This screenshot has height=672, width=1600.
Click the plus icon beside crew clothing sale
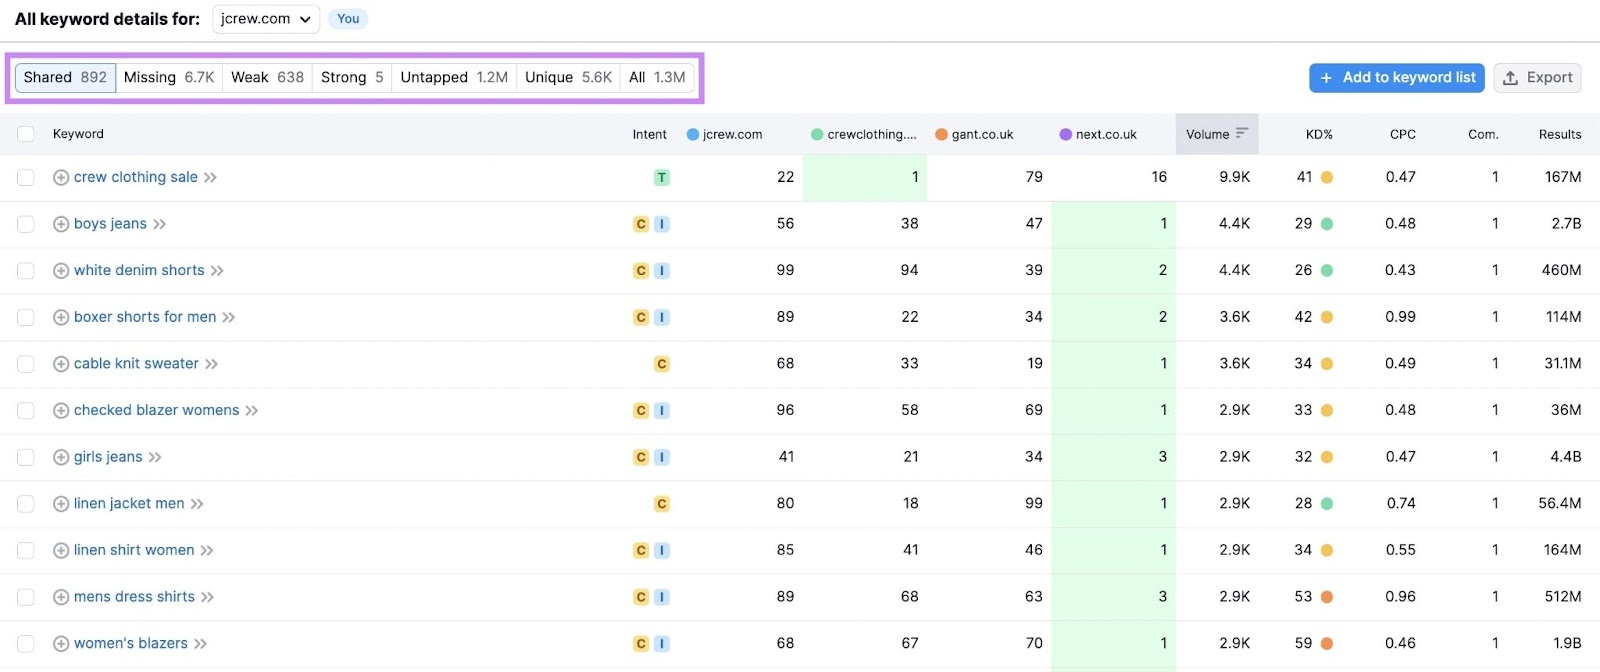coord(61,177)
